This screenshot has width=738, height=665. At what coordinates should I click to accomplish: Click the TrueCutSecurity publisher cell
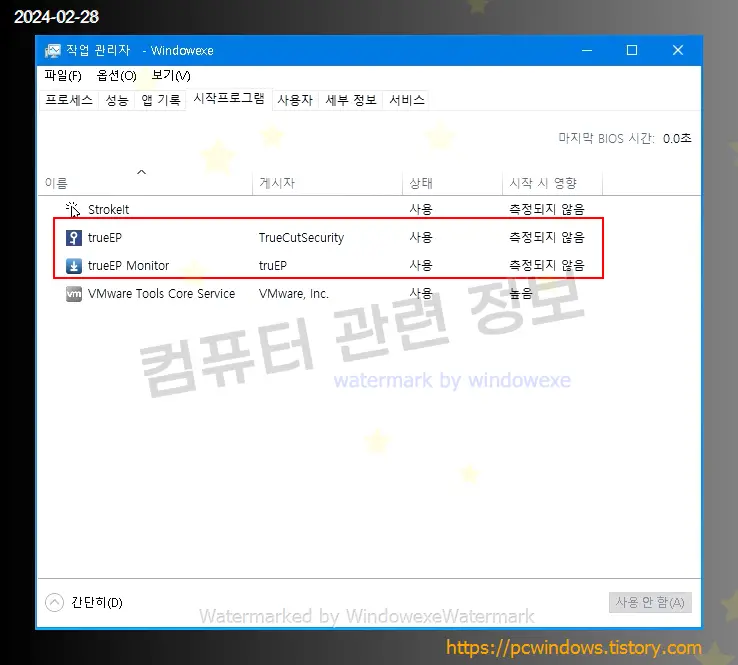[x=301, y=238]
